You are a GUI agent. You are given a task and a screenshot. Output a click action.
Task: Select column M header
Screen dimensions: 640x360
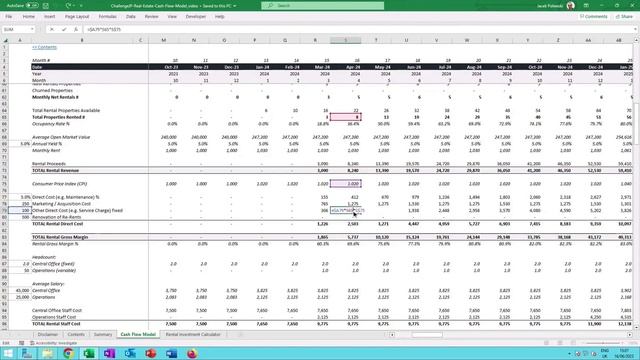(164, 40)
